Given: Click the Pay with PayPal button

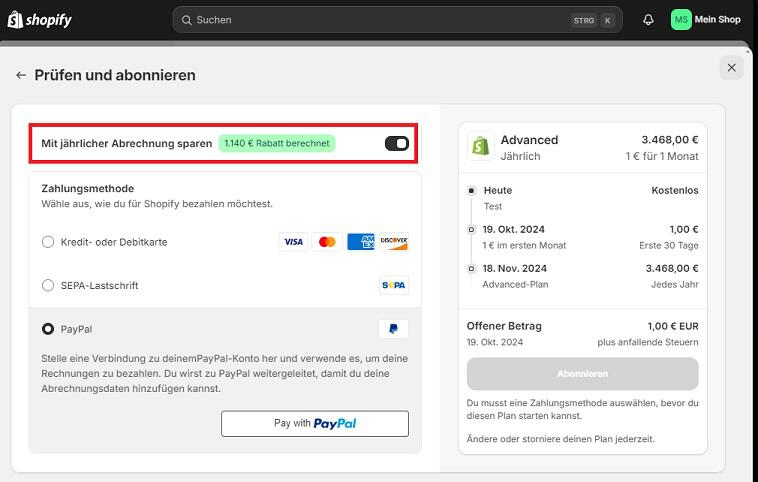Looking at the screenshot, I should coord(315,424).
